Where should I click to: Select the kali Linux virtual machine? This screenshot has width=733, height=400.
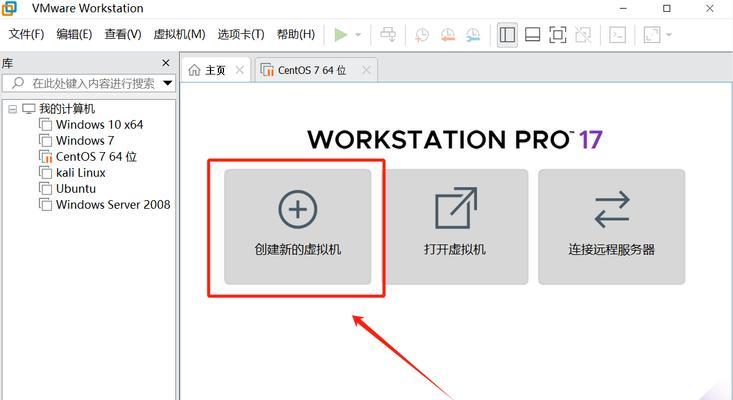tap(80, 173)
